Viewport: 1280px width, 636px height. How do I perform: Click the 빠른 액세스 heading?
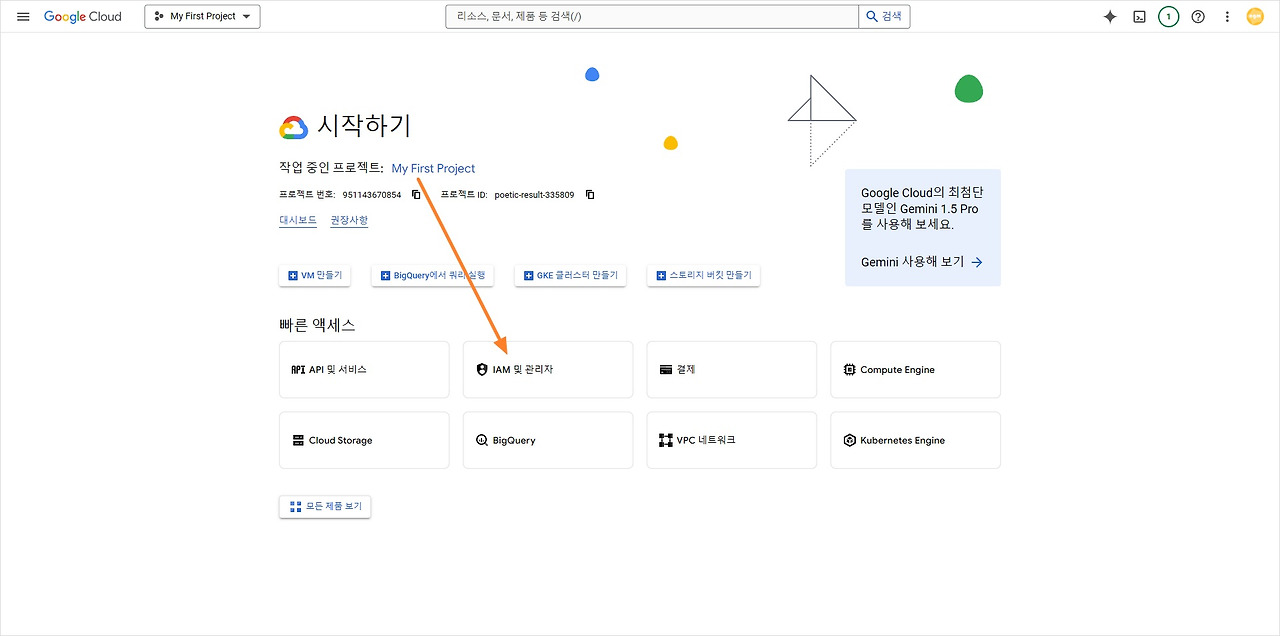point(317,325)
